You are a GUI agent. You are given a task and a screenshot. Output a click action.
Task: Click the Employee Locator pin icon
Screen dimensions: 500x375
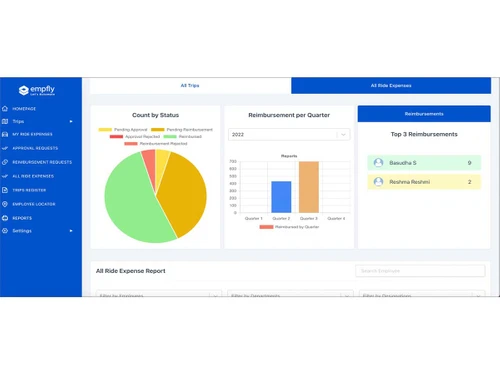pos(5,204)
